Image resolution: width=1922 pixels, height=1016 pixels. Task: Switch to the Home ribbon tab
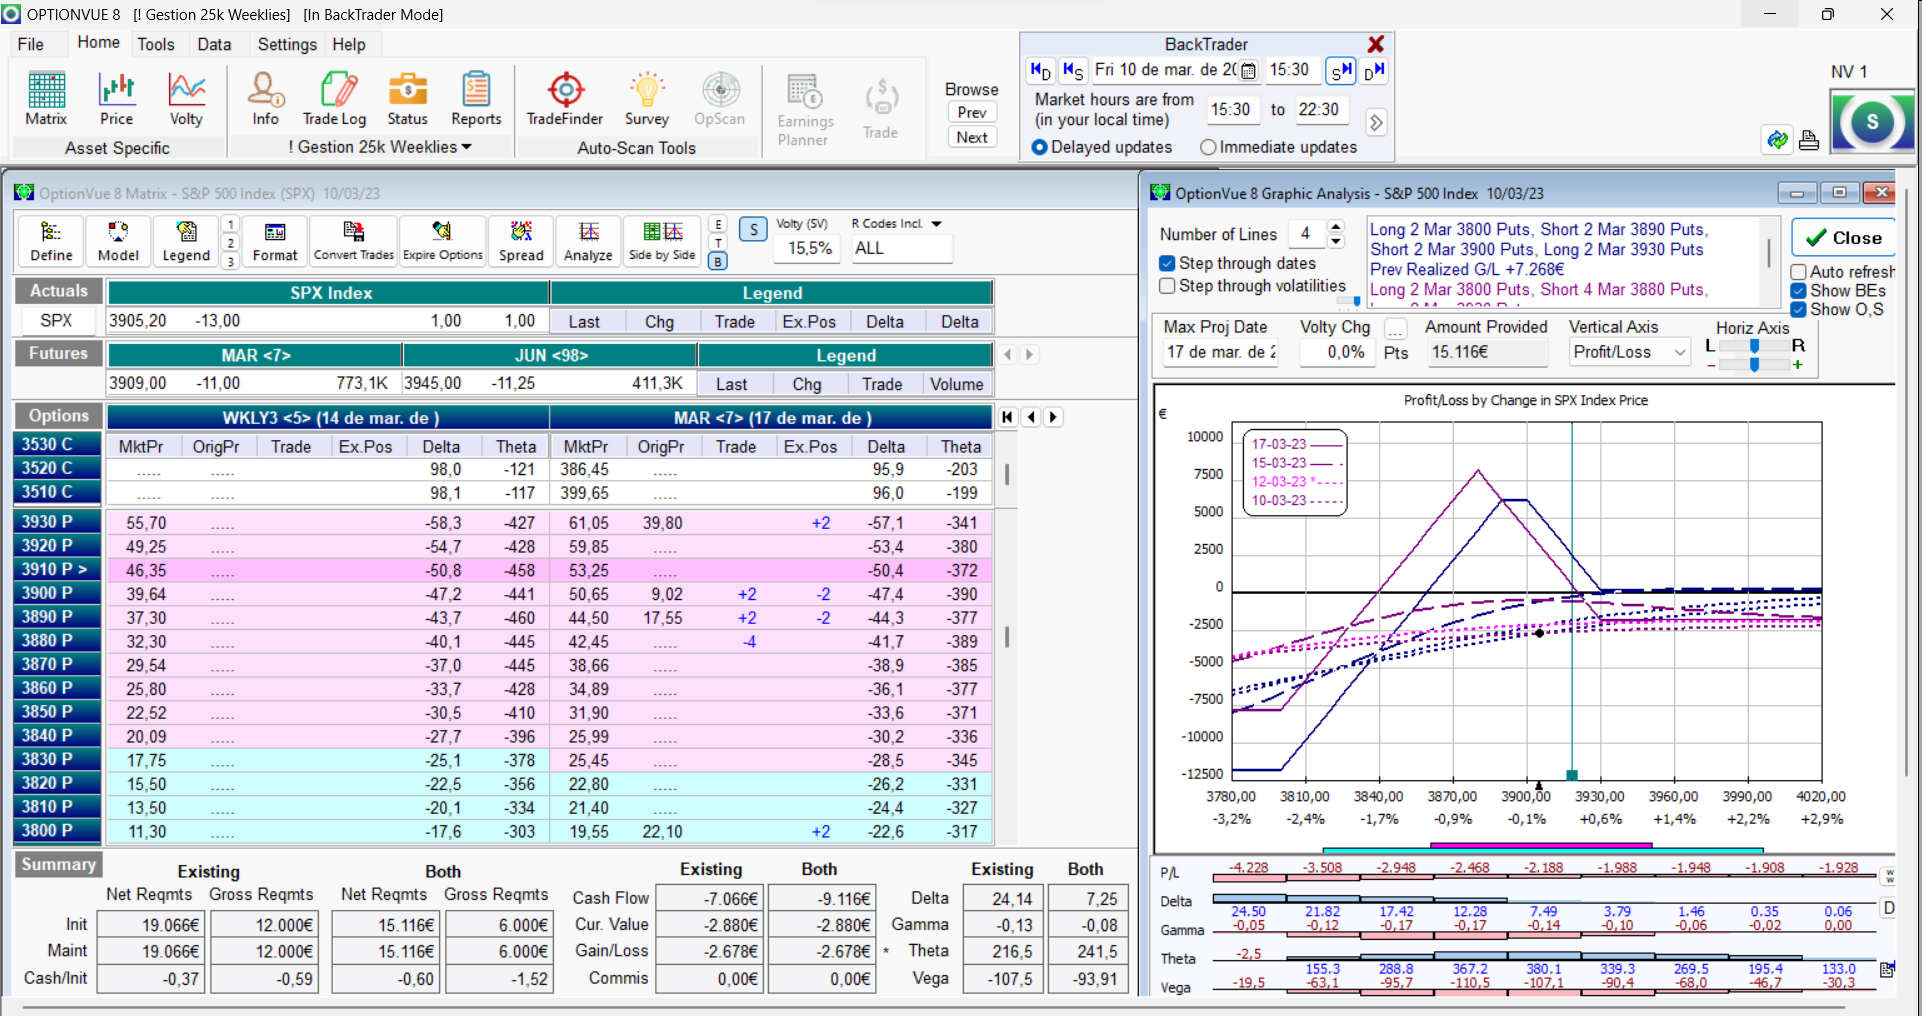tap(98, 42)
